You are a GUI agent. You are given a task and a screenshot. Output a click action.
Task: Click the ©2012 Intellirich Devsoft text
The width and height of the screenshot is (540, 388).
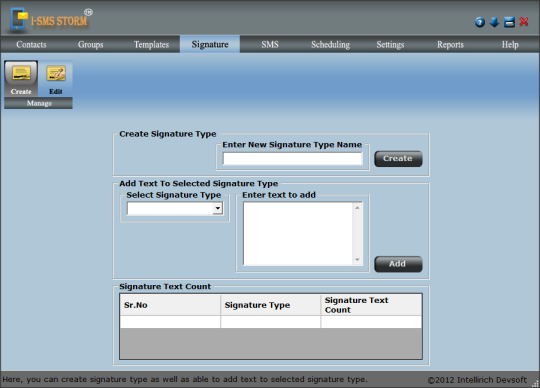(477, 380)
